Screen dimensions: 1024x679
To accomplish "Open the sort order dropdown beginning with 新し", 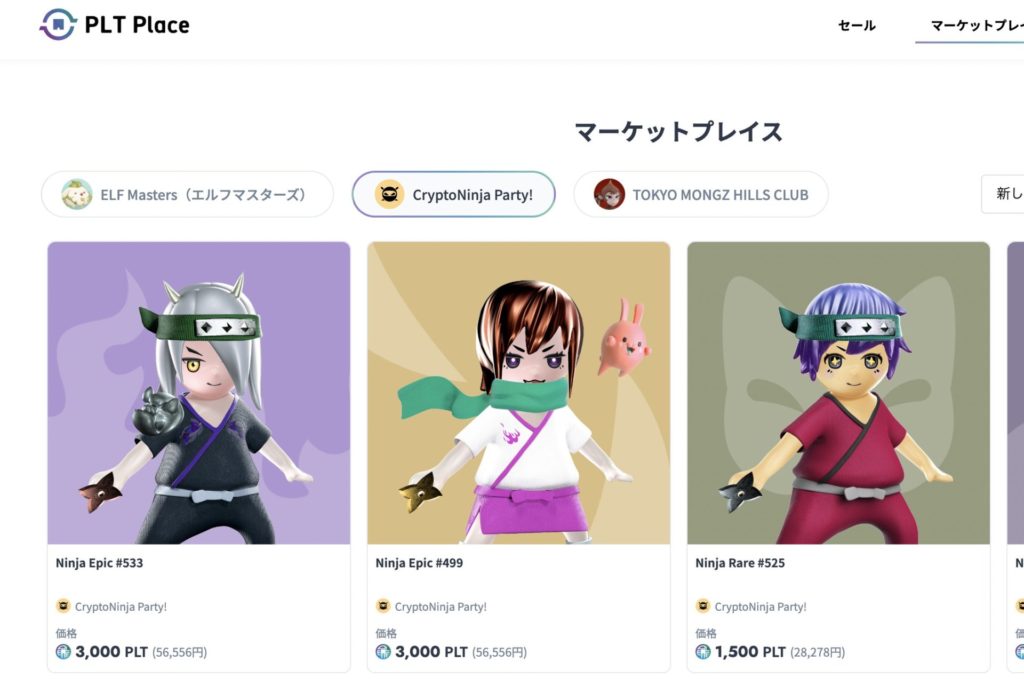I will coord(1002,194).
